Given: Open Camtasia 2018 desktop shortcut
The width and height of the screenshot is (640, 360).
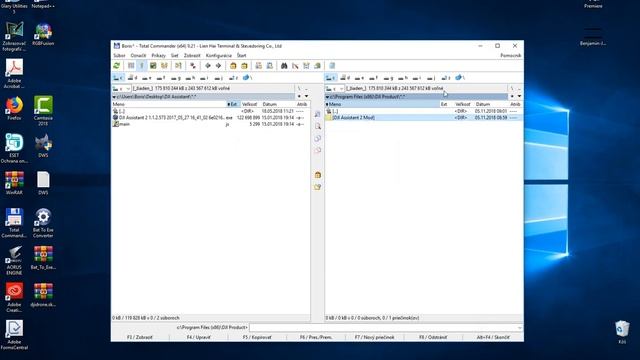Looking at the screenshot, I should coord(43,110).
